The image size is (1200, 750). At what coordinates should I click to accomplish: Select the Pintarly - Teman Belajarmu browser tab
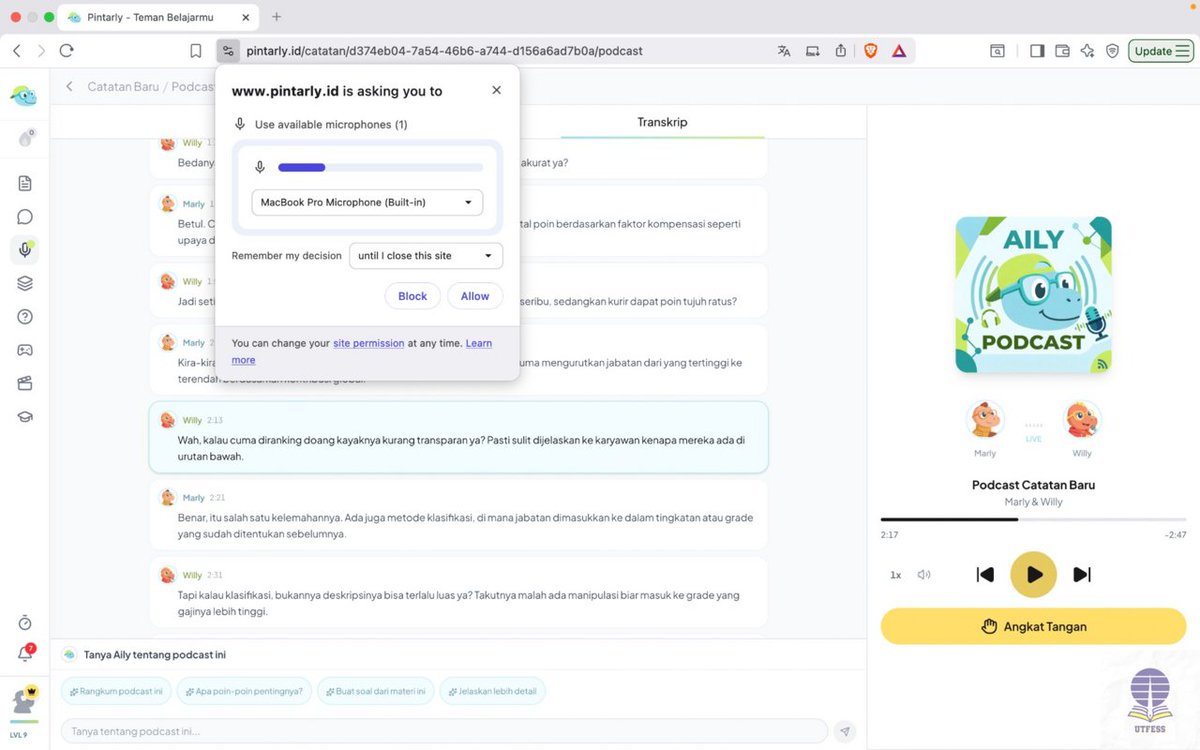click(158, 17)
